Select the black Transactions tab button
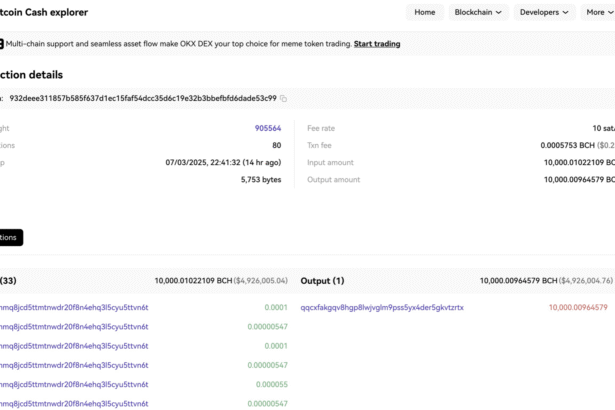615x410 pixels. point(10,238)
